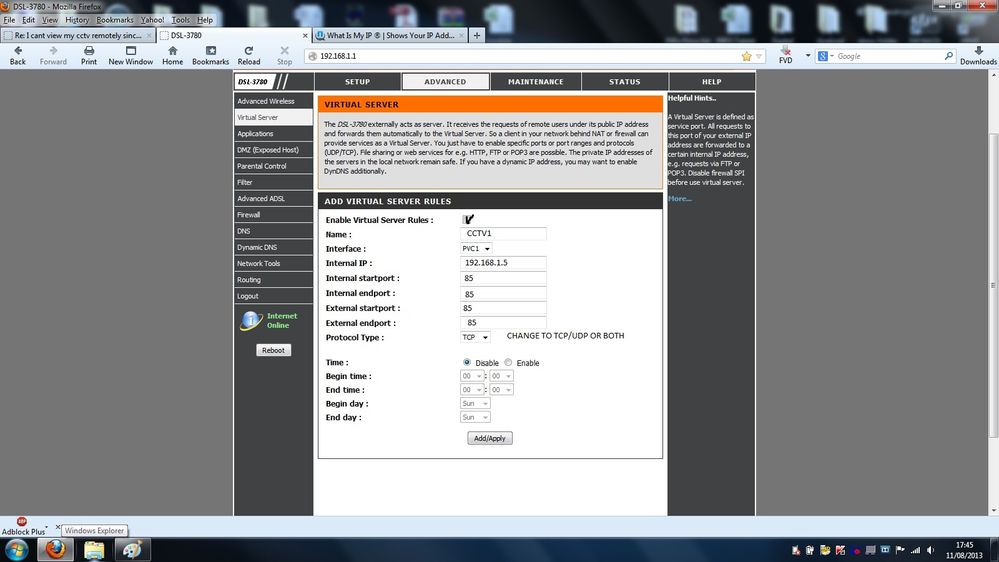Click the network signal tray icon
This screenshot has height=562, width=999.
click(916, 550)
